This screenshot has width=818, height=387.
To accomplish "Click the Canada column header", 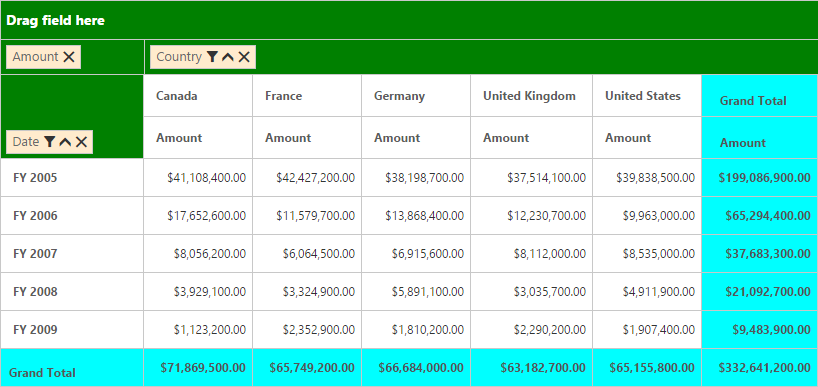I will (198, 95).
